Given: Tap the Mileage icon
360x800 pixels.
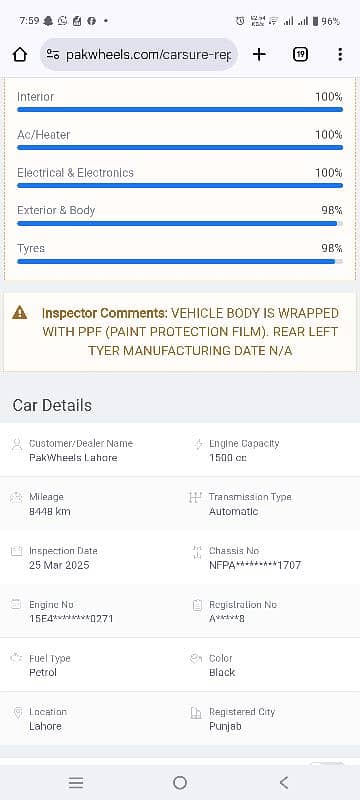Looking at the screenshot, I should coord(17,497).
